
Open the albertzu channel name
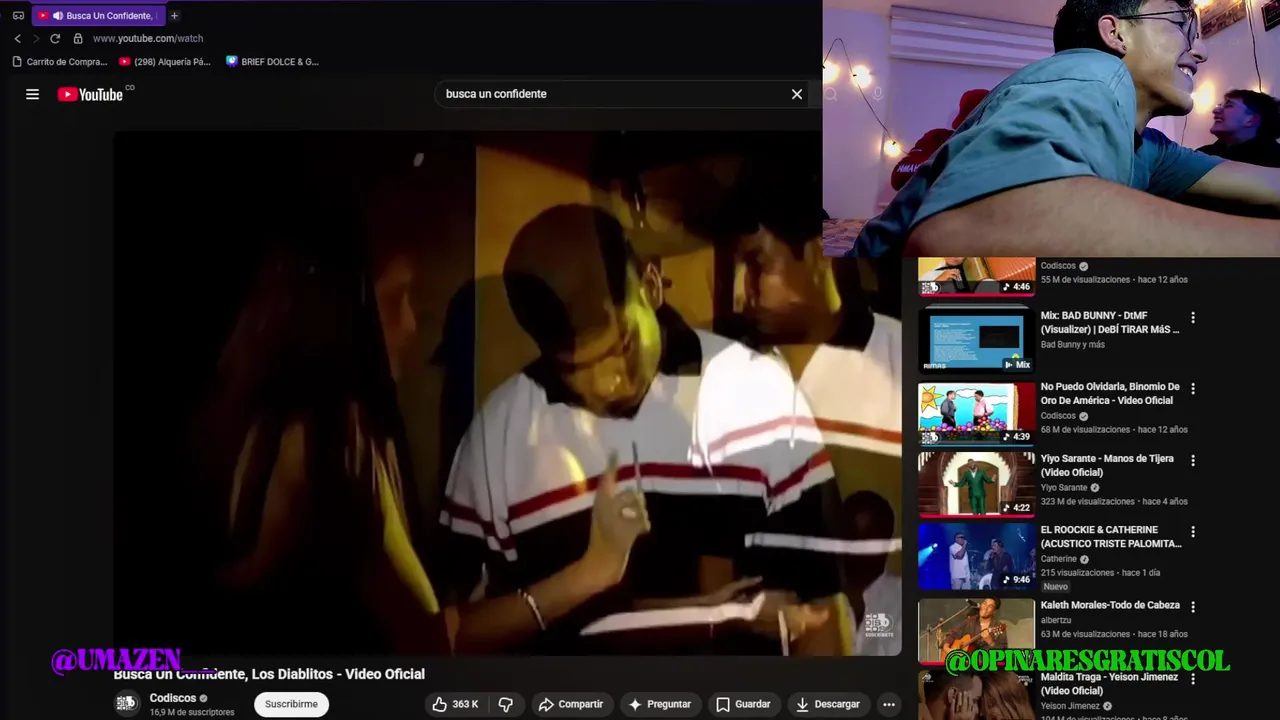[x=1055, y=620]
